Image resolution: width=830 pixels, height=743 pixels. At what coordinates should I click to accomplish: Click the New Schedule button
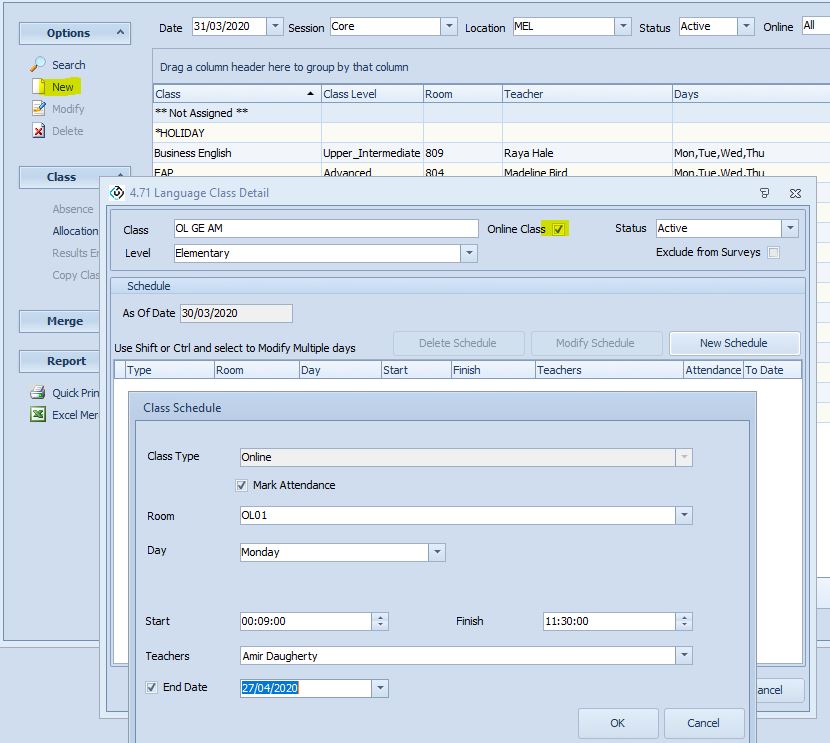pos(733,343)
